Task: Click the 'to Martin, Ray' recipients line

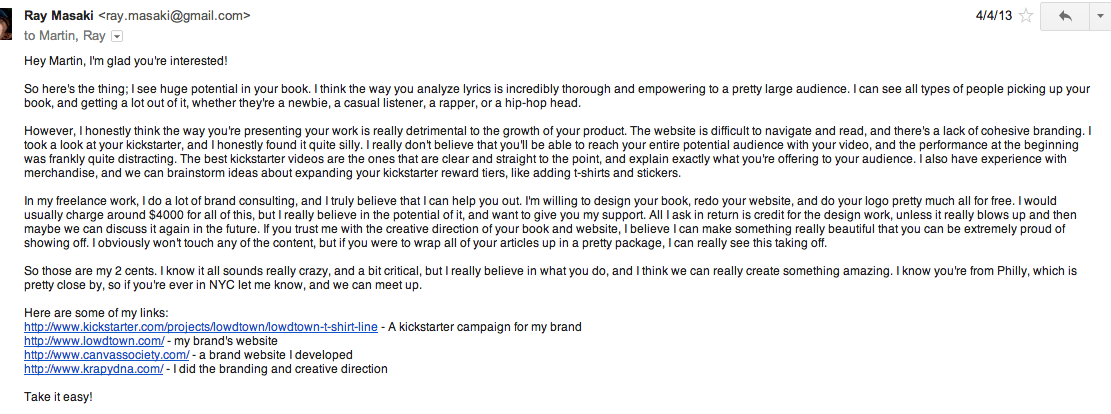Action: click(65, 35)
